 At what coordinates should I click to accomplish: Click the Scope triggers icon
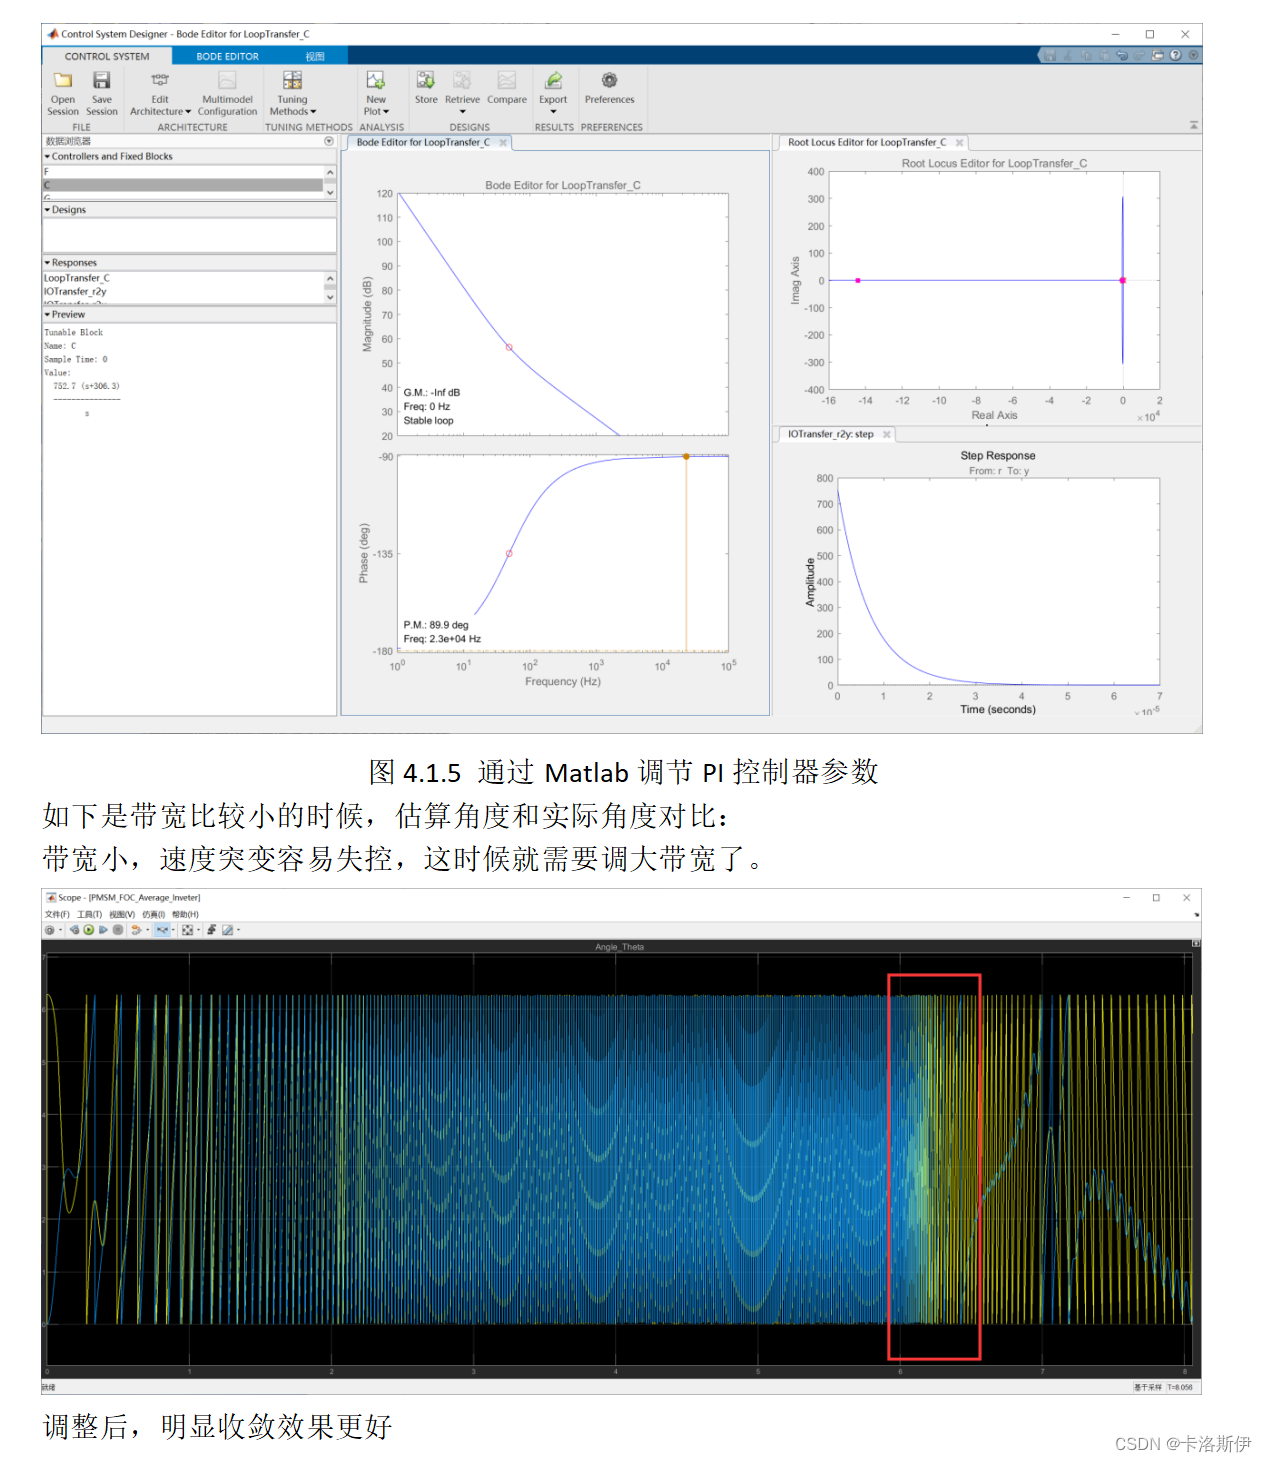coord(212,930)
